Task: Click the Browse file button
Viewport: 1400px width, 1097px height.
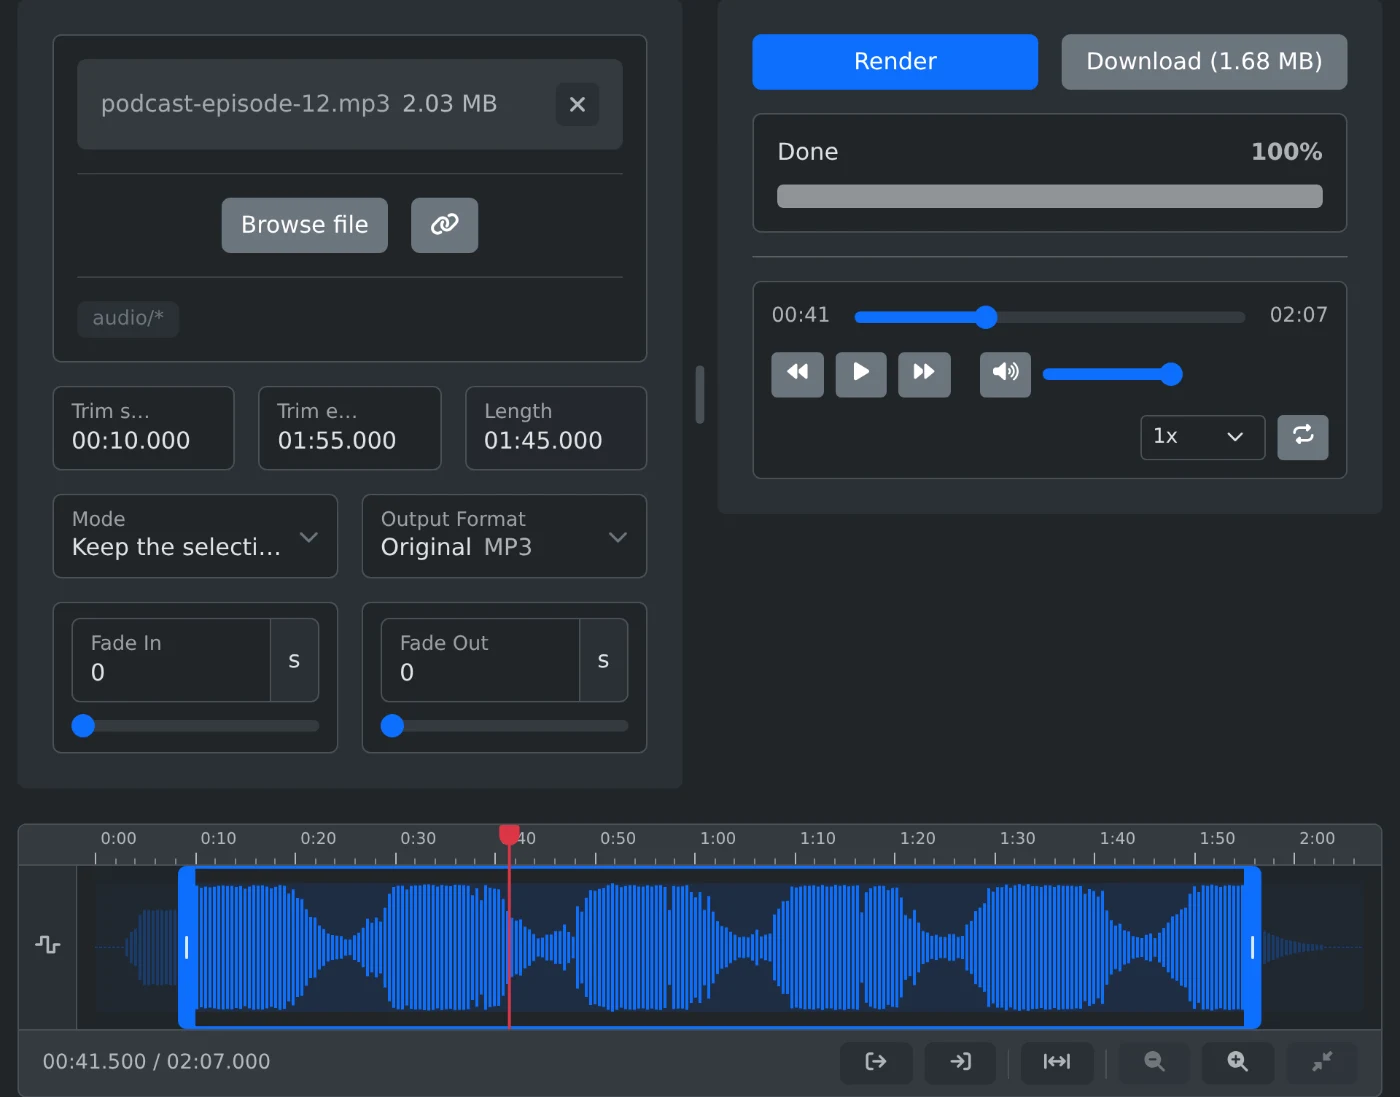Action: pyautogui.click(x=305, y=225)
